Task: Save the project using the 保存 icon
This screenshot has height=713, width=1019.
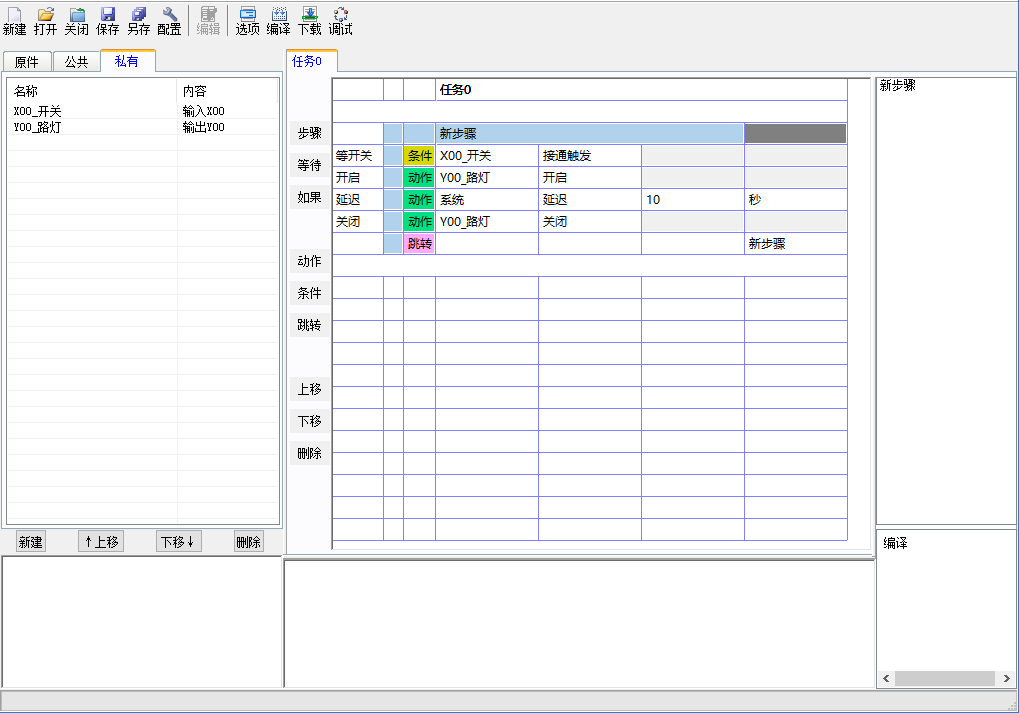Action: (x=107, y=20)
